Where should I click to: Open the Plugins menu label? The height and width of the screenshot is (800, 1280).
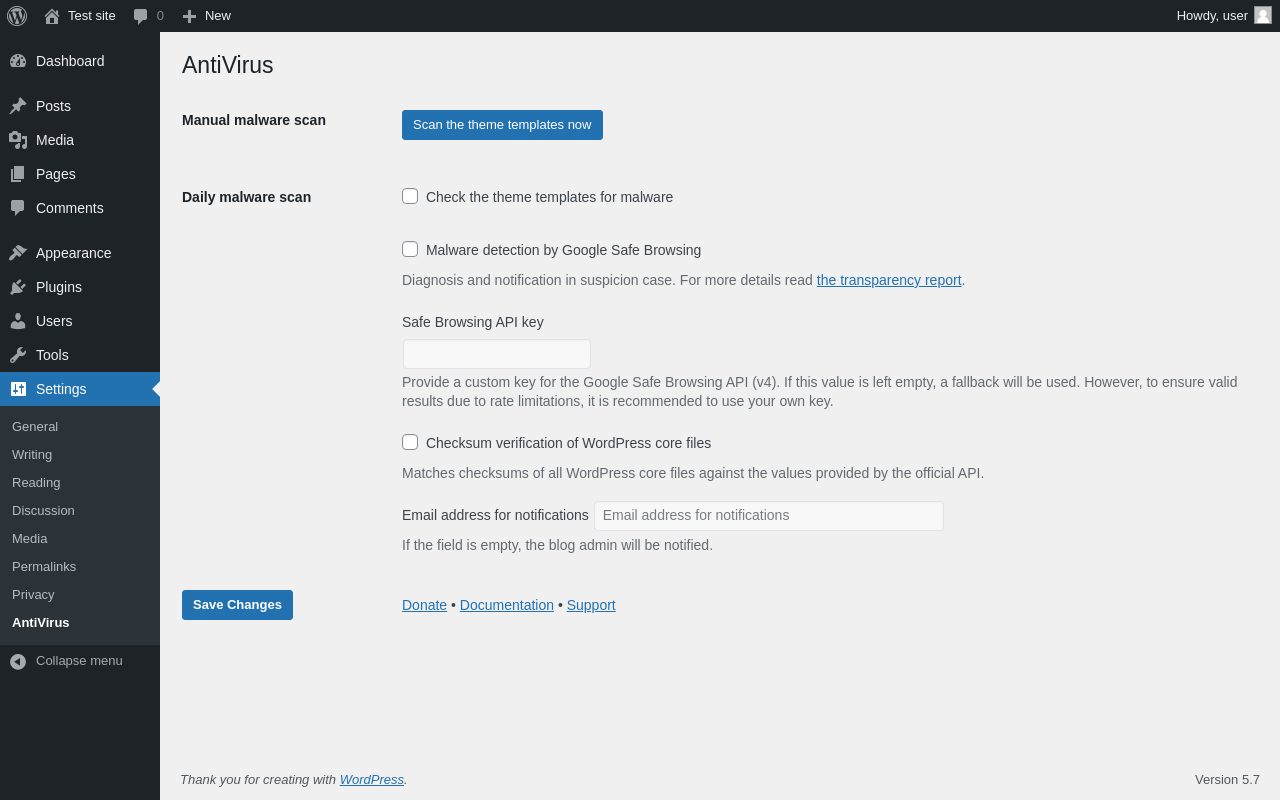[x=59, y=287]
